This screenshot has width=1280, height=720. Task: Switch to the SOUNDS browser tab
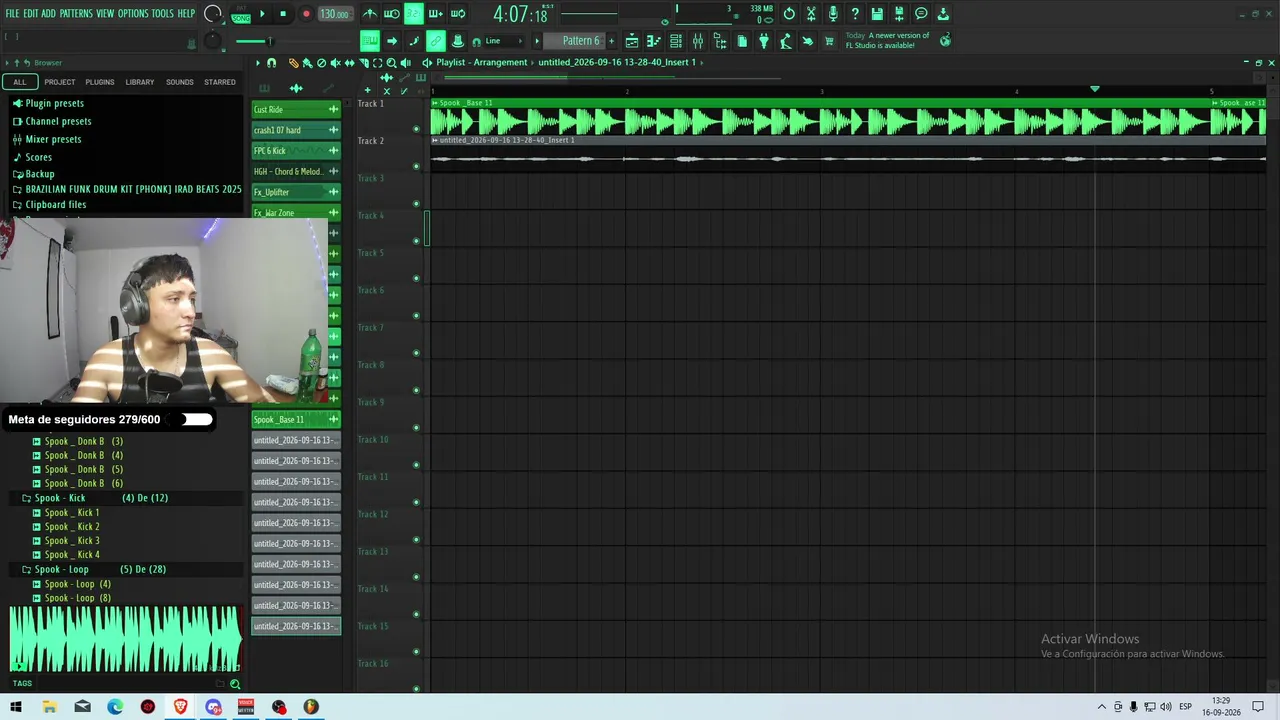[180, 82]
